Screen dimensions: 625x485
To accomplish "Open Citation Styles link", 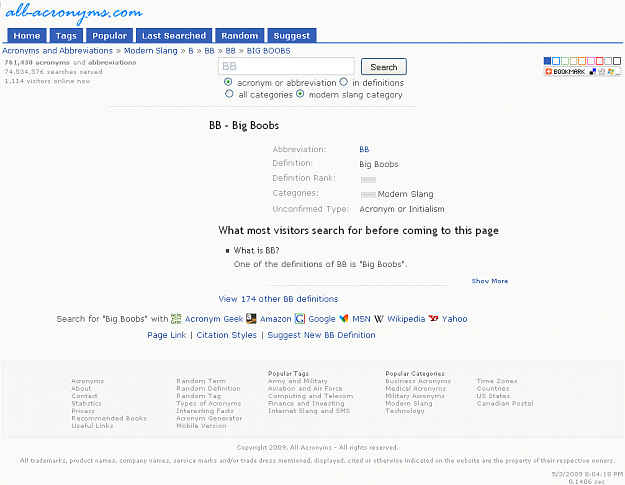I will tap(226, 335).
